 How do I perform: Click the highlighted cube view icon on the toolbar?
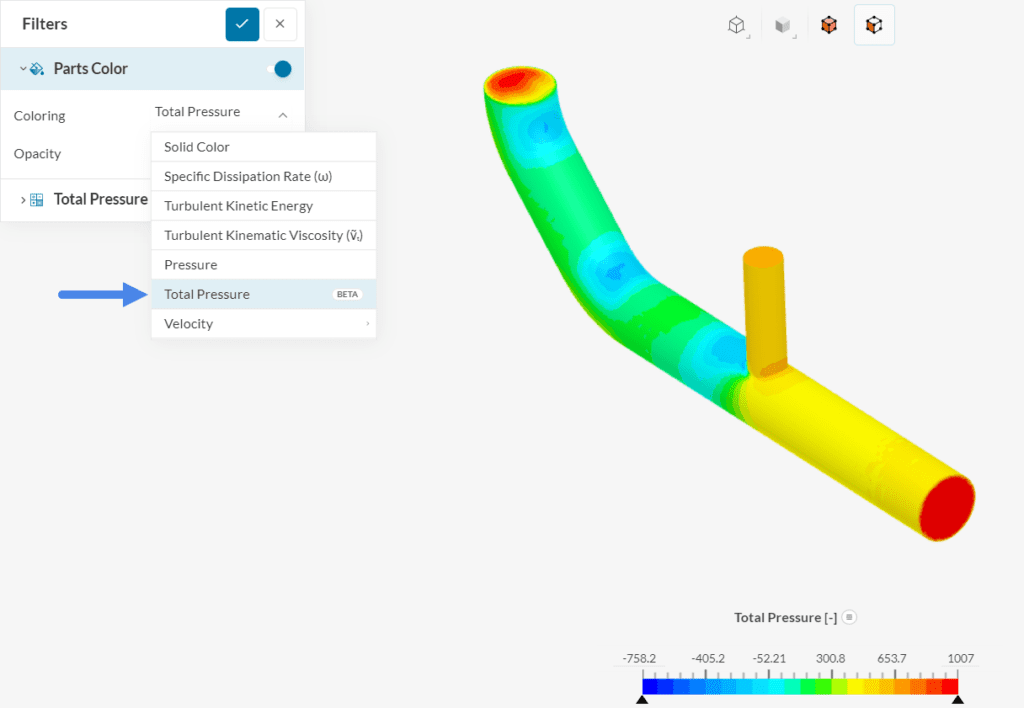pos(874,24)
